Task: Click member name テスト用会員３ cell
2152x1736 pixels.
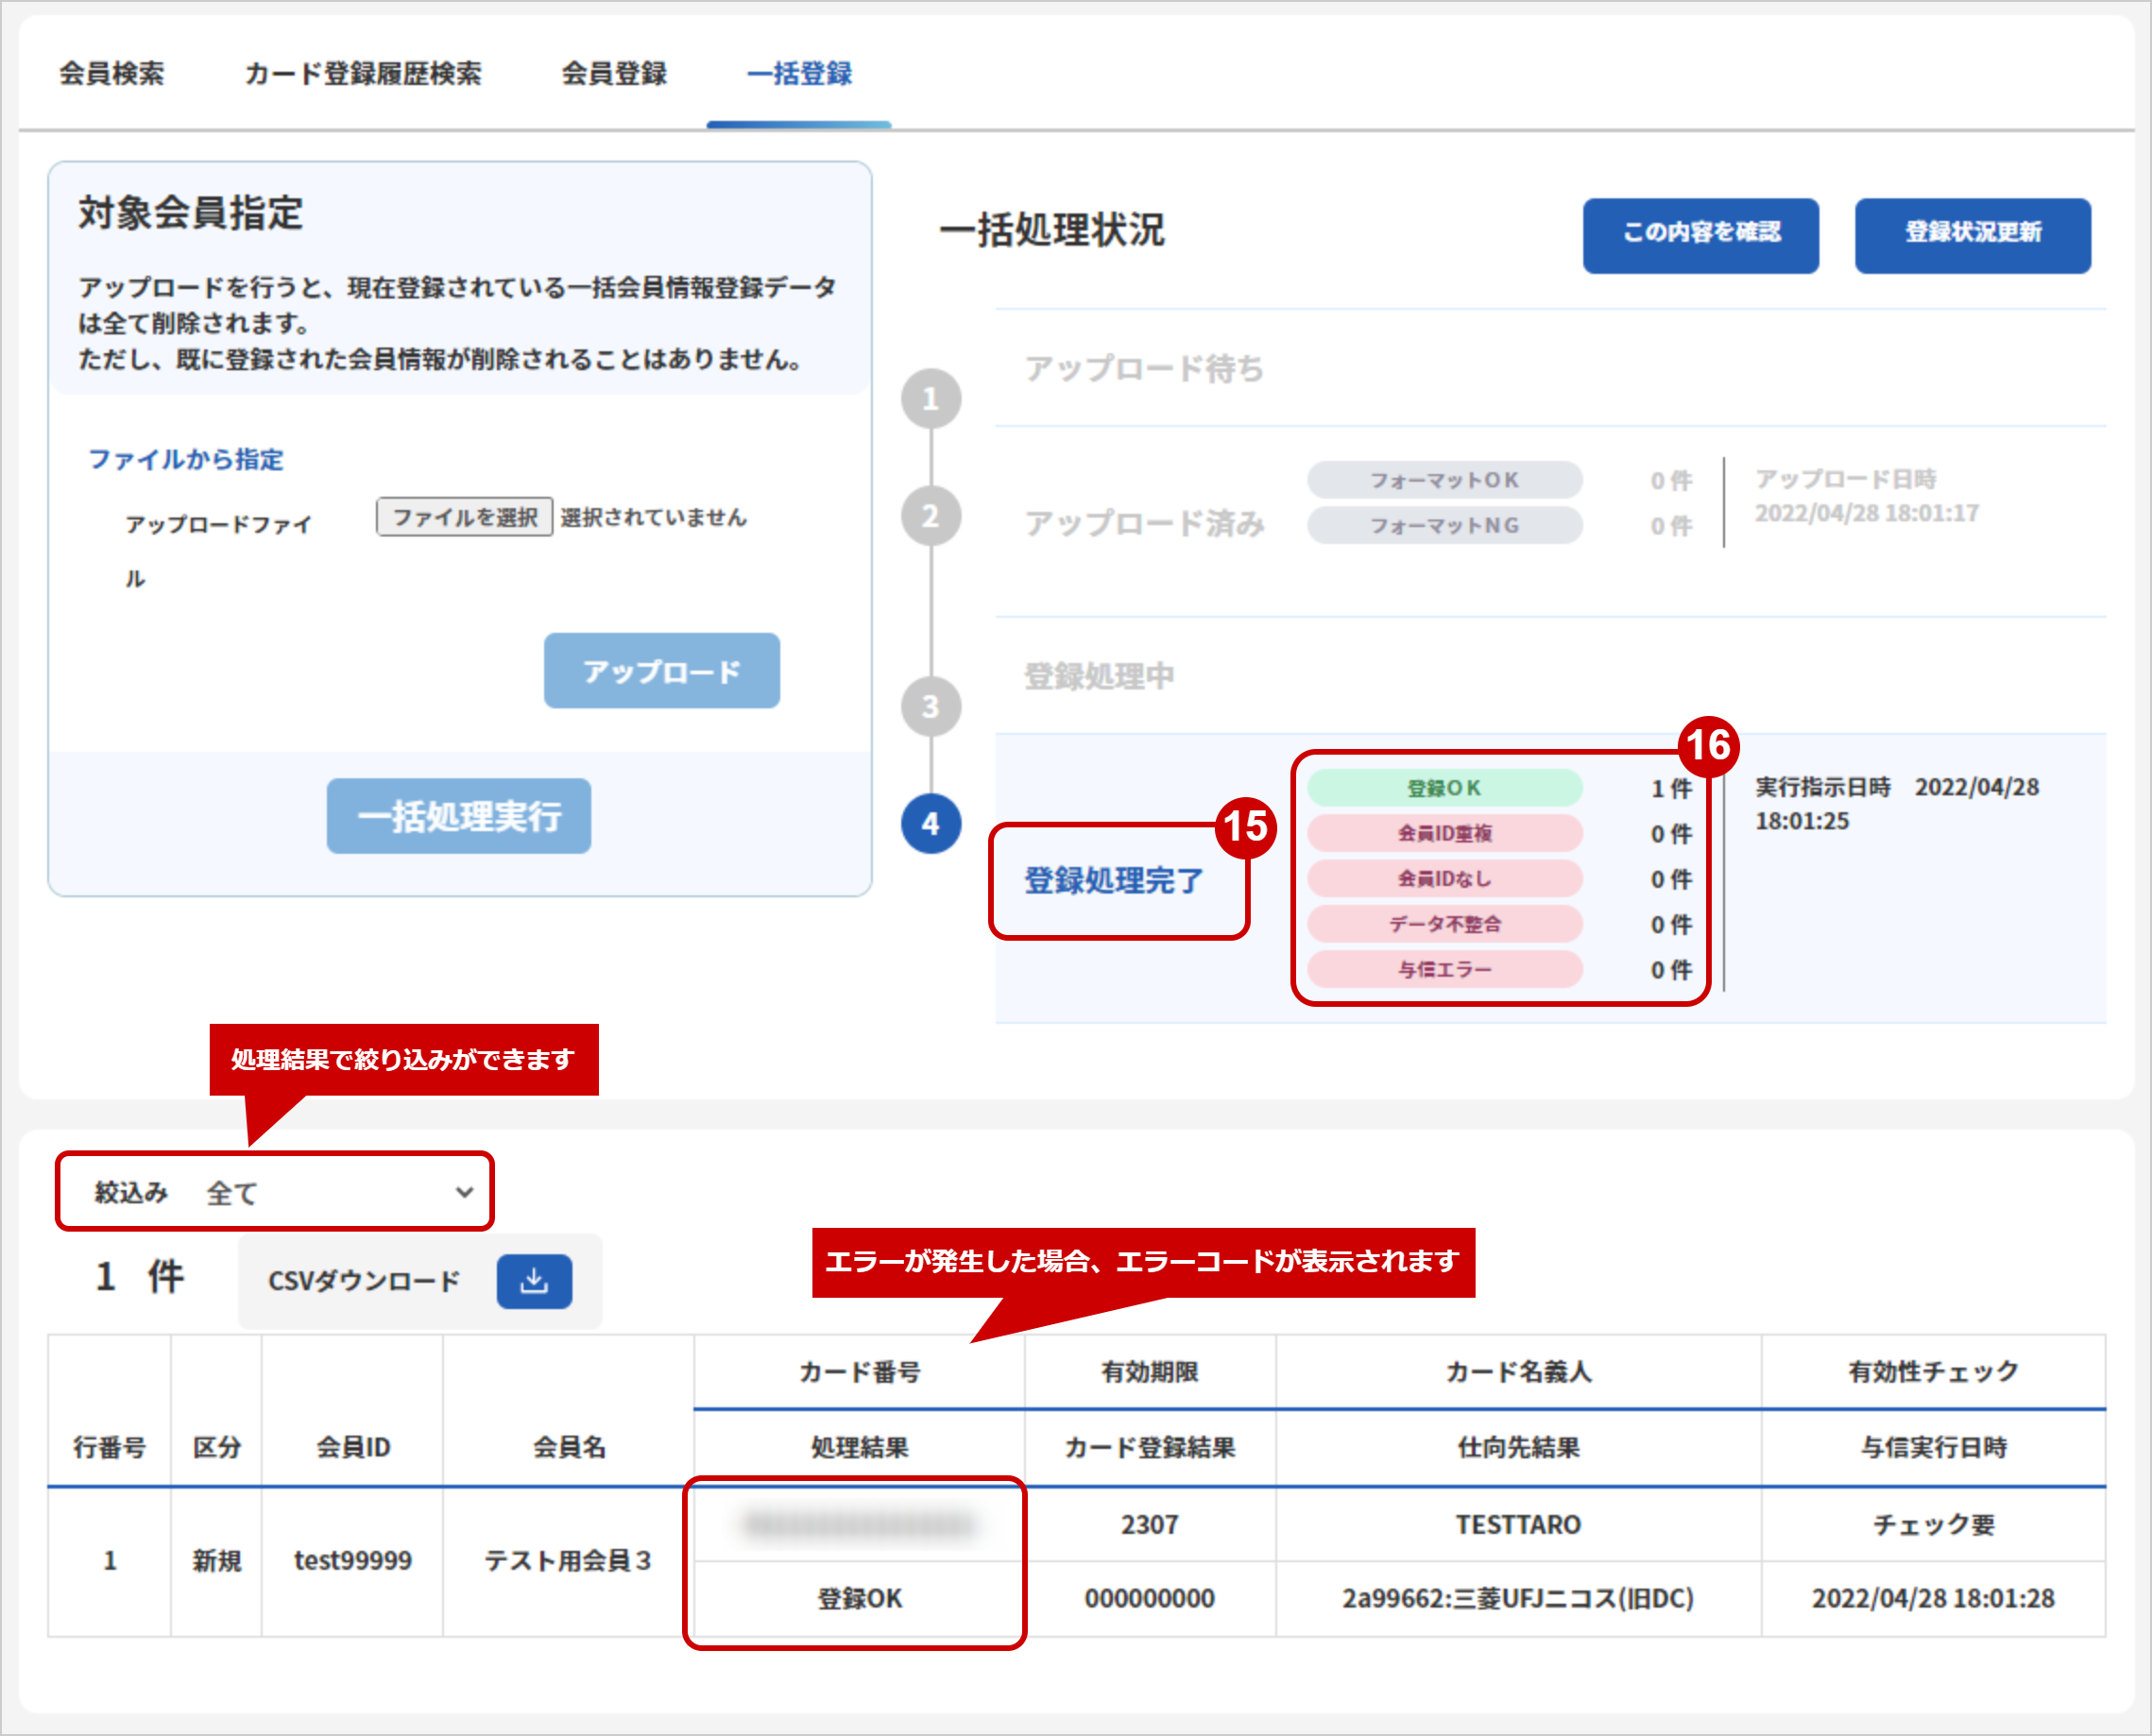Action: [x=568, y=1561]
